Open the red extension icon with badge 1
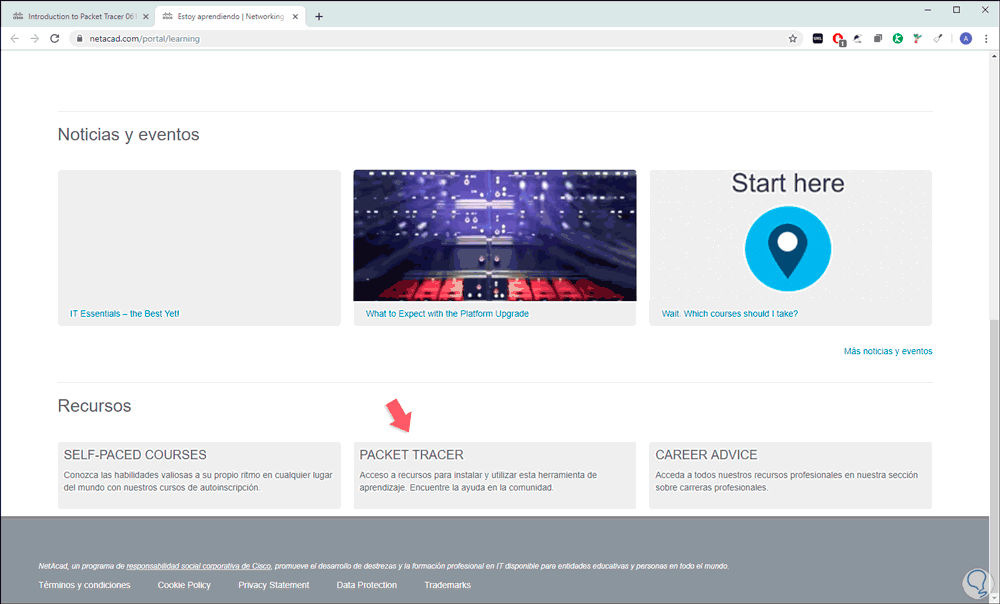 click(838, 39)
